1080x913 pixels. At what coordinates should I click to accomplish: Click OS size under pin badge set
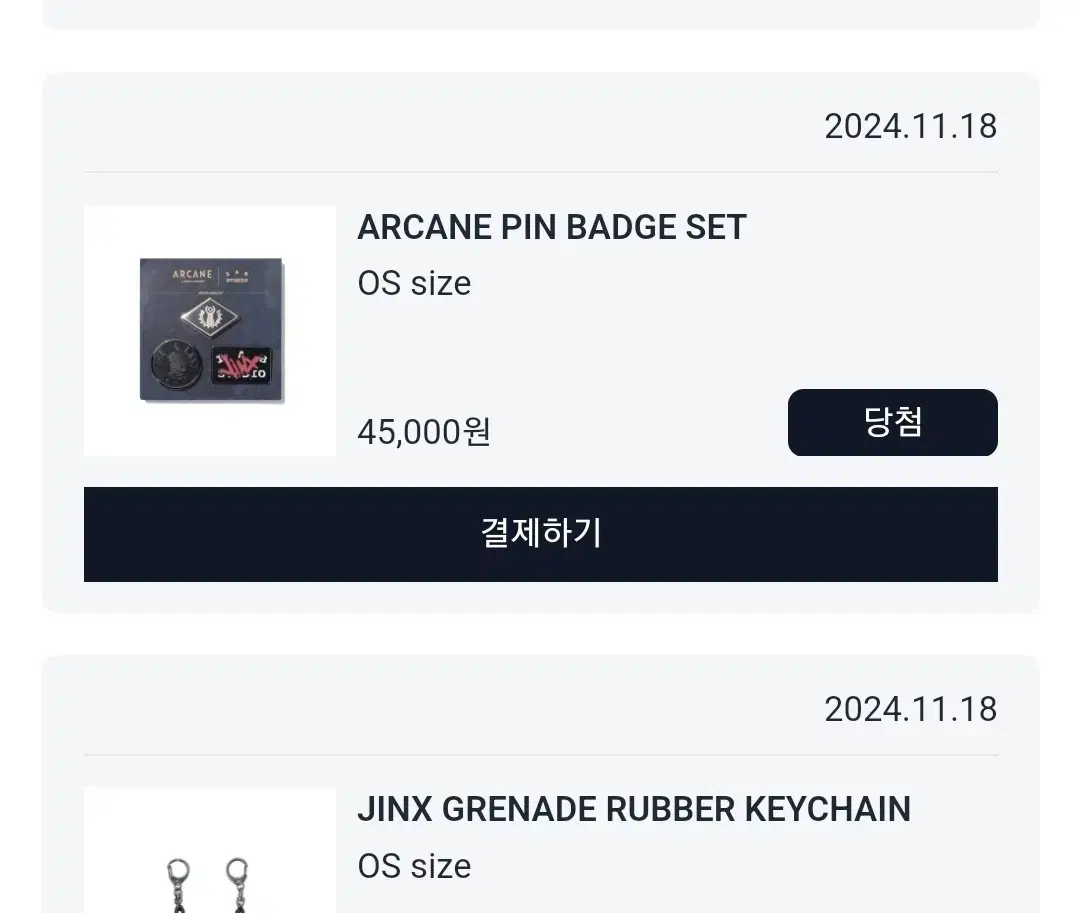click(x=414, y=284)
